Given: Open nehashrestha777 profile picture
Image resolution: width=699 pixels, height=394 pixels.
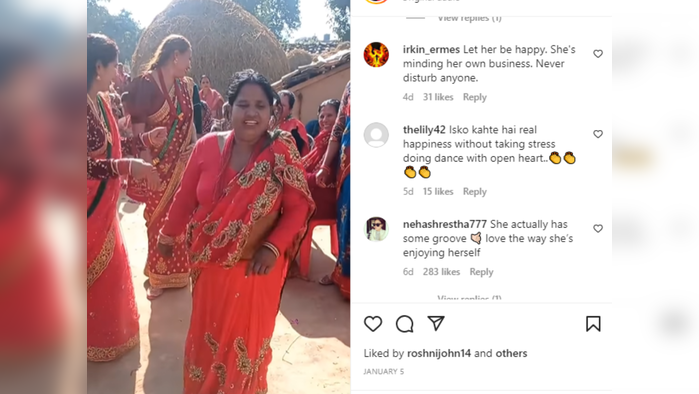Looking at the screenshot, I should pyautogui.click(x=376, y=229).
